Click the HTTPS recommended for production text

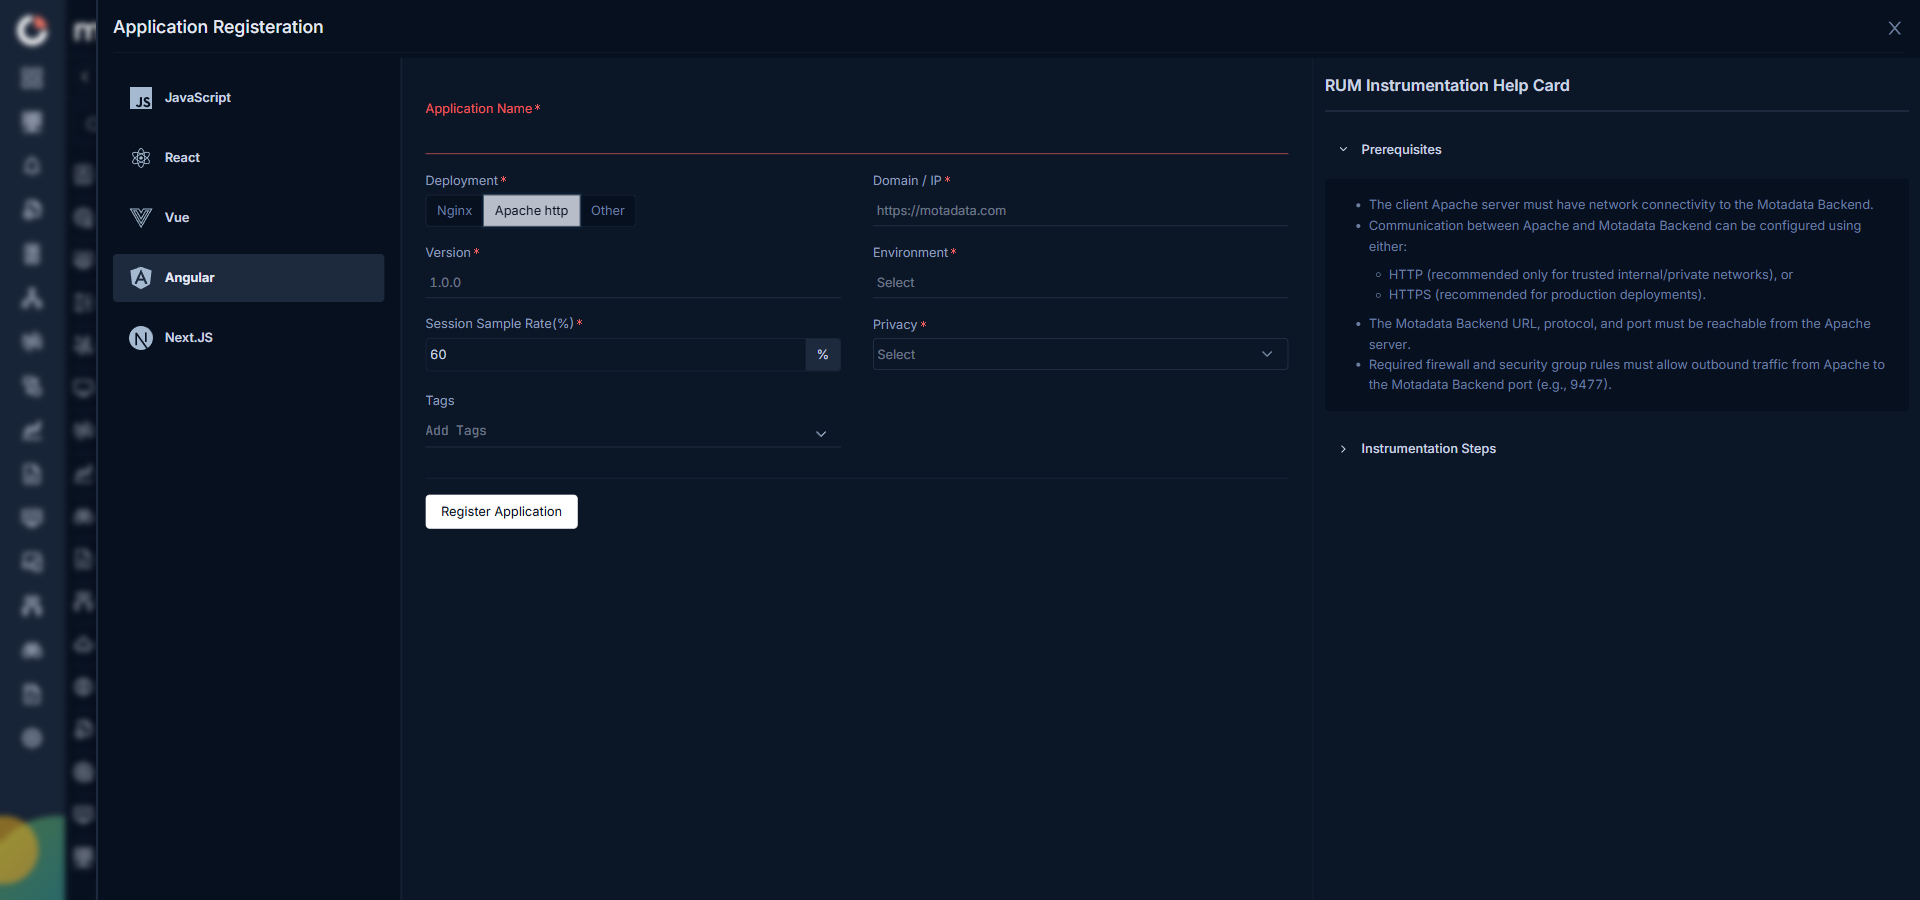(1547, 295)
